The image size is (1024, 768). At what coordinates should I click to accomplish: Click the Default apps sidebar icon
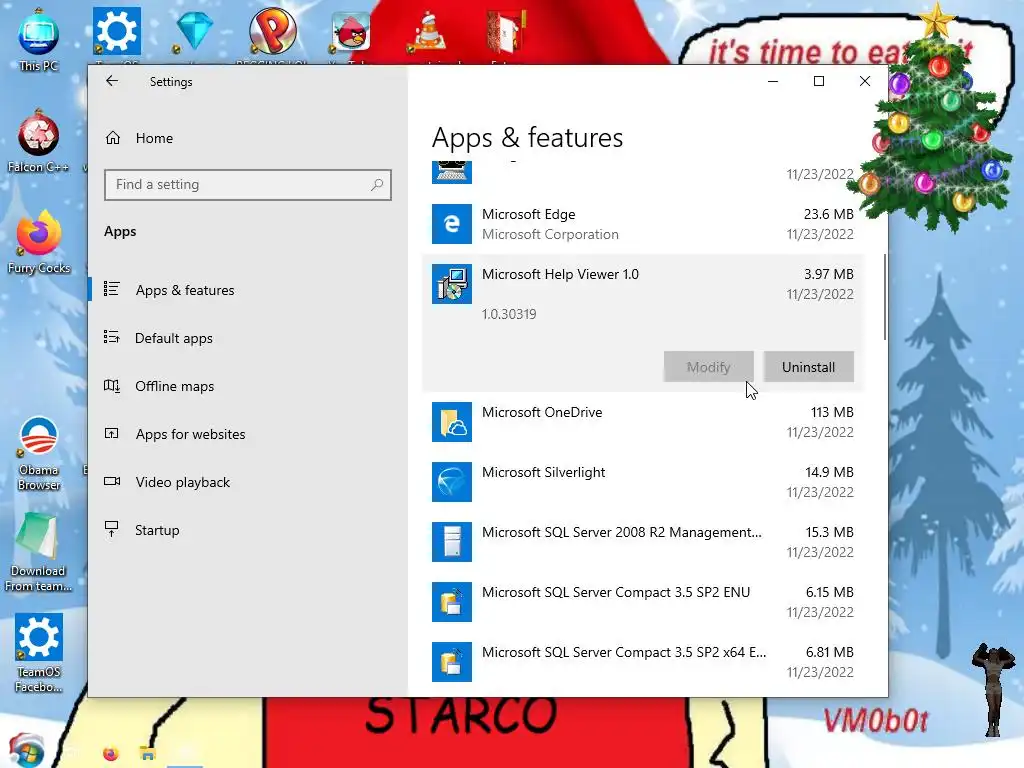[112, 337]
